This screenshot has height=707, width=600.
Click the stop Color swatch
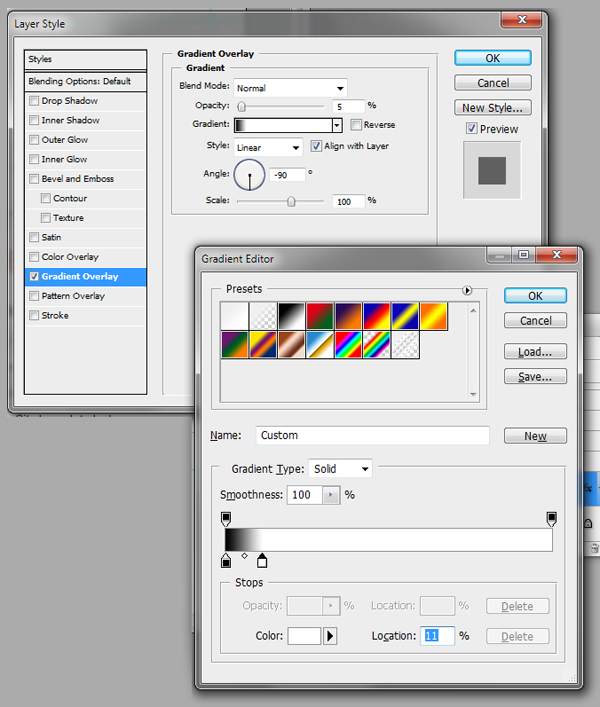coord(304,636)
